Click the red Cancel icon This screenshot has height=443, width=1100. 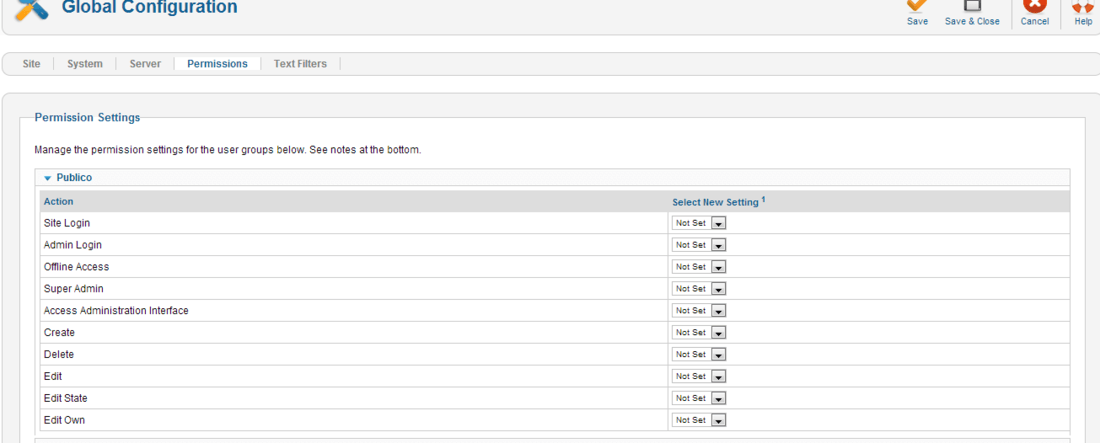click(1035, 6)
